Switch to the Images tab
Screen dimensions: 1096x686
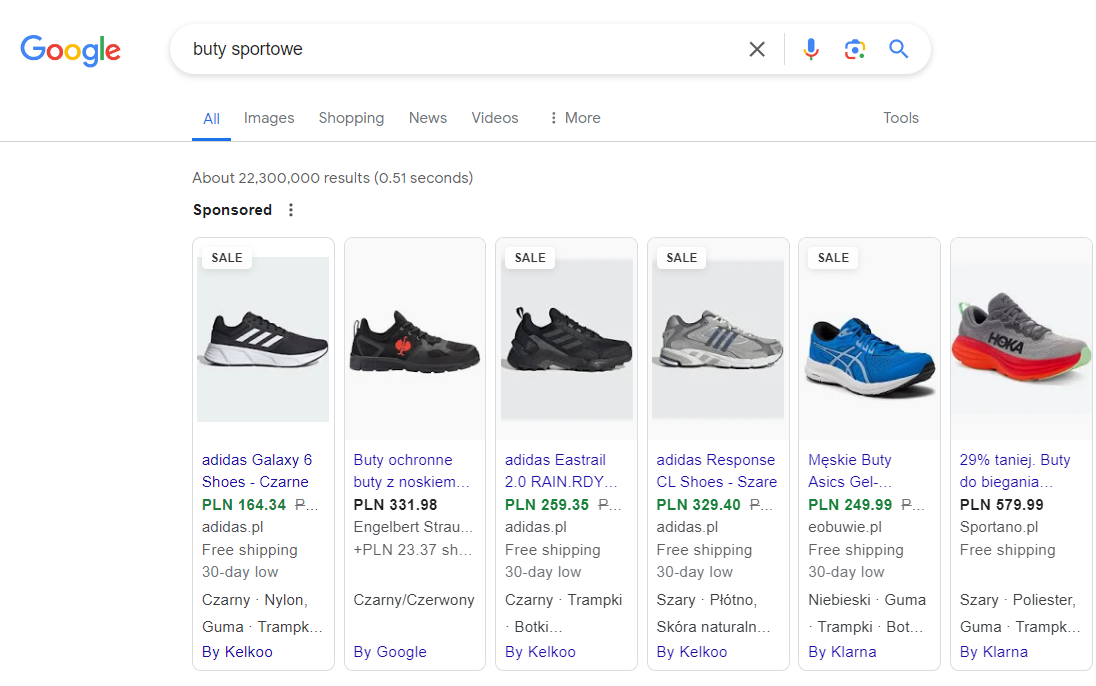[x=269, y=117]
